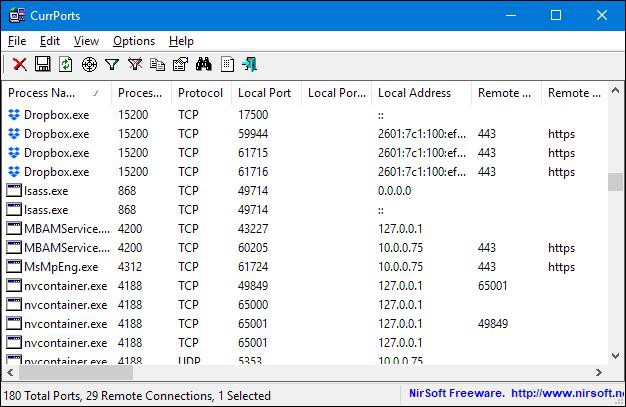This screenshot has height=407, width=626.
Task: Sort by Local Port column header
Action: 266,93
